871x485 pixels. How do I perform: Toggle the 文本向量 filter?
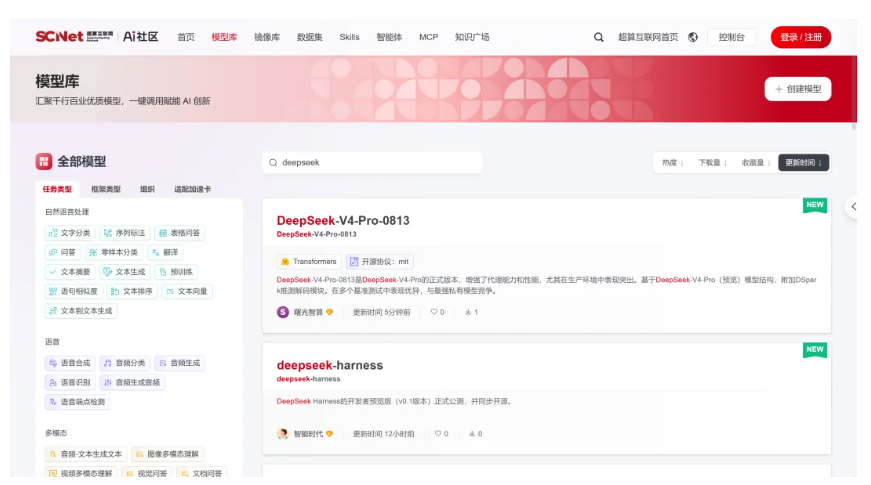(187, 291)
